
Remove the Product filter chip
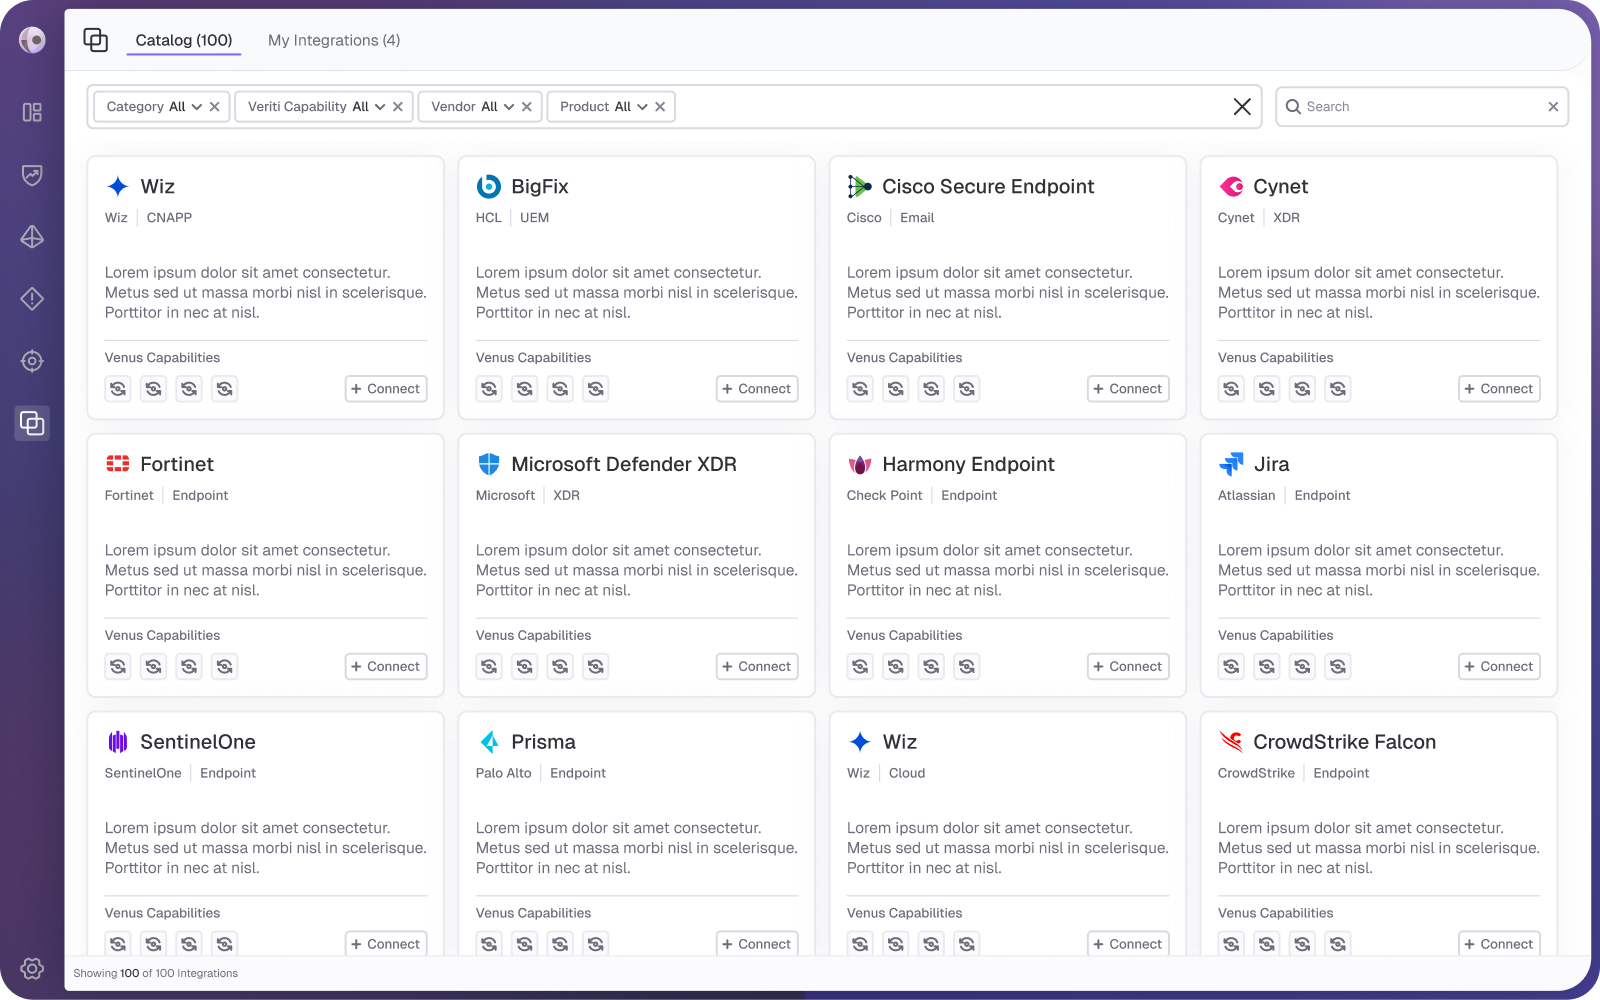pos(660,107)
